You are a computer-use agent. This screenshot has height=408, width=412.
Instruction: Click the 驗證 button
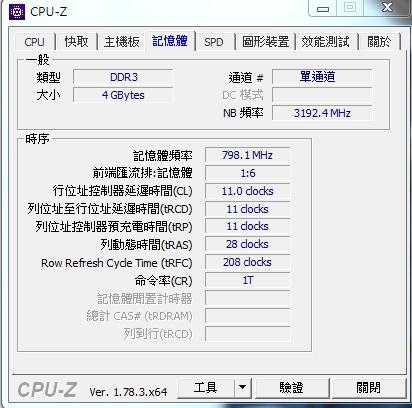[292, 388]
